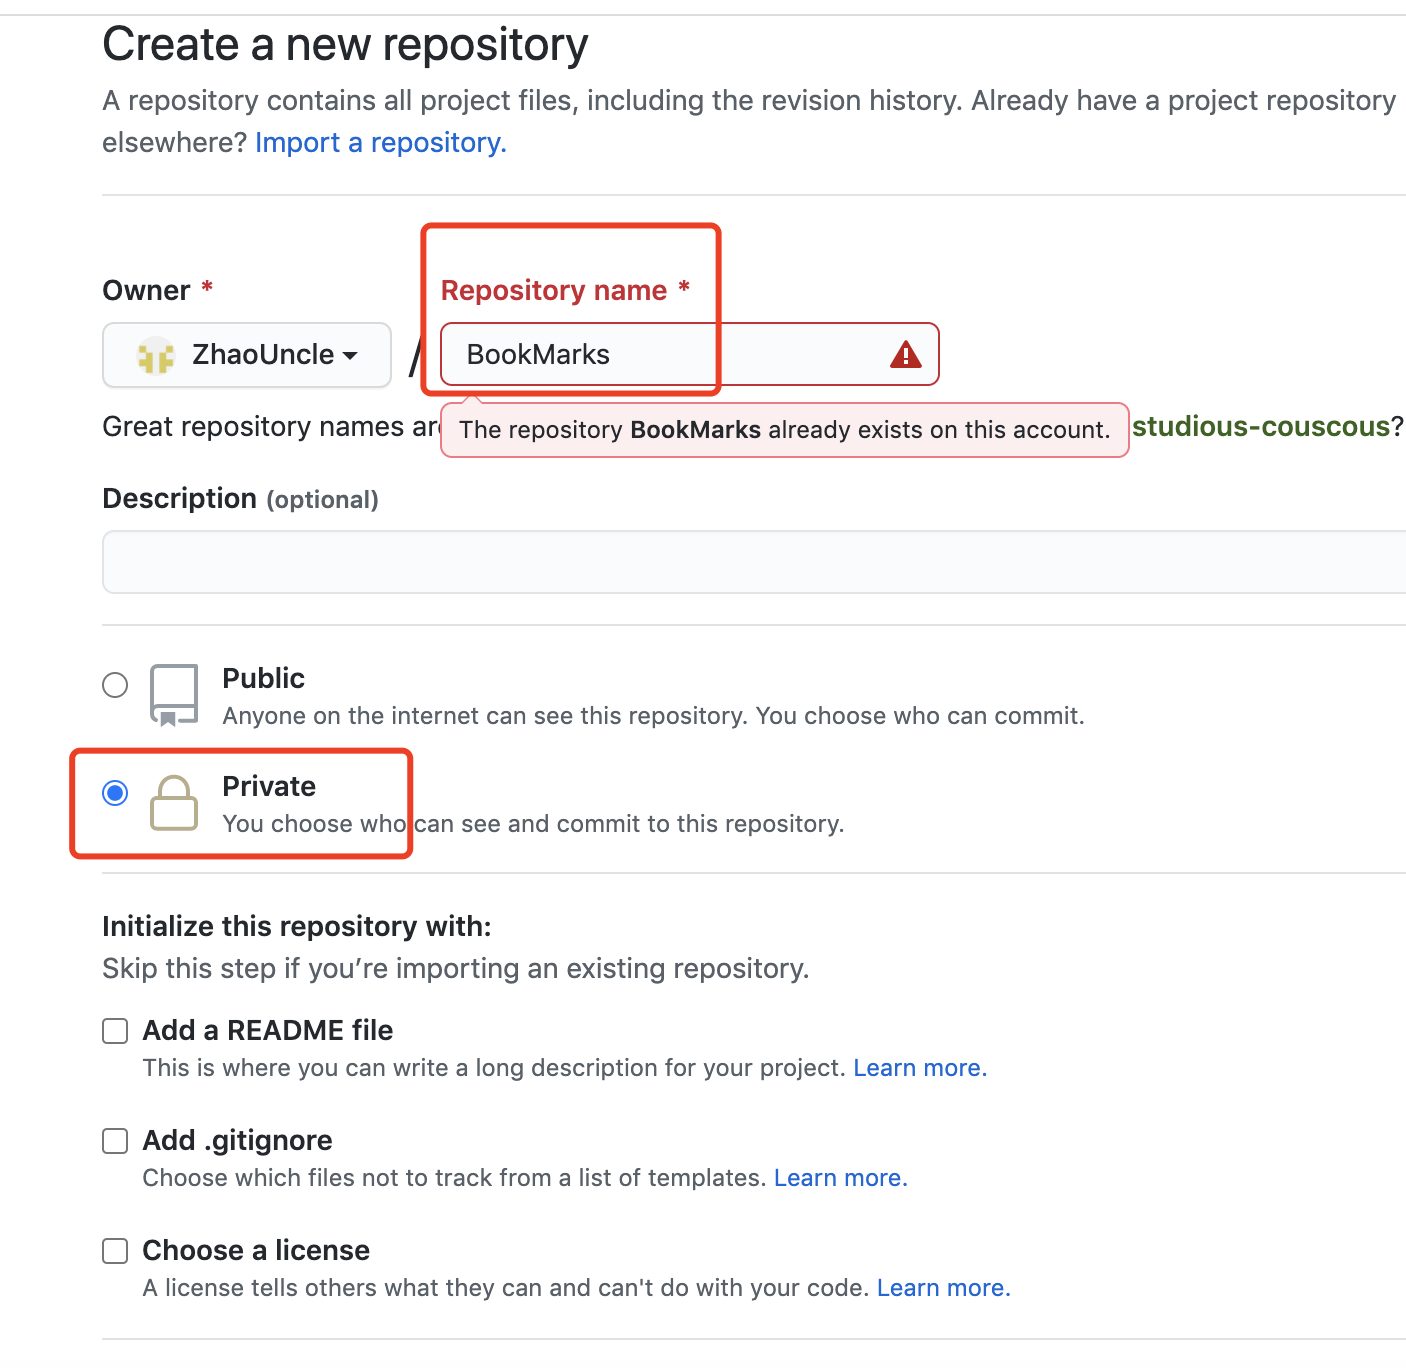Enable the Add .gitignore checkbox
Viewport: 1406px width, 1368px height.
click(115, 1141)
